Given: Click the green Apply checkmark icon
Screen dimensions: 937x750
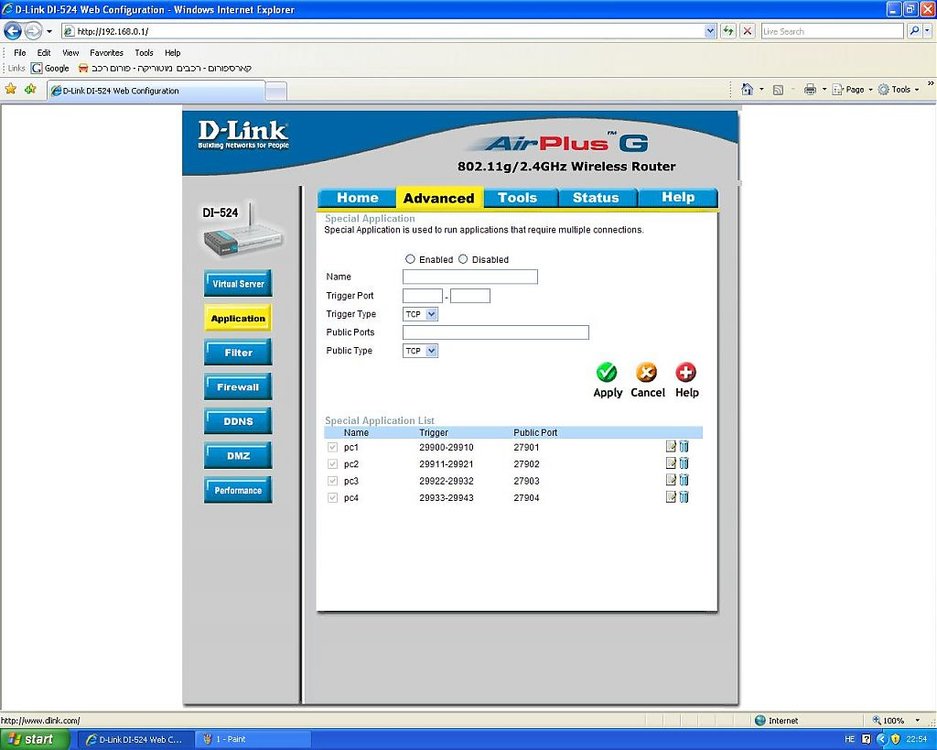Looking at the screenshot, I should 607,372.
